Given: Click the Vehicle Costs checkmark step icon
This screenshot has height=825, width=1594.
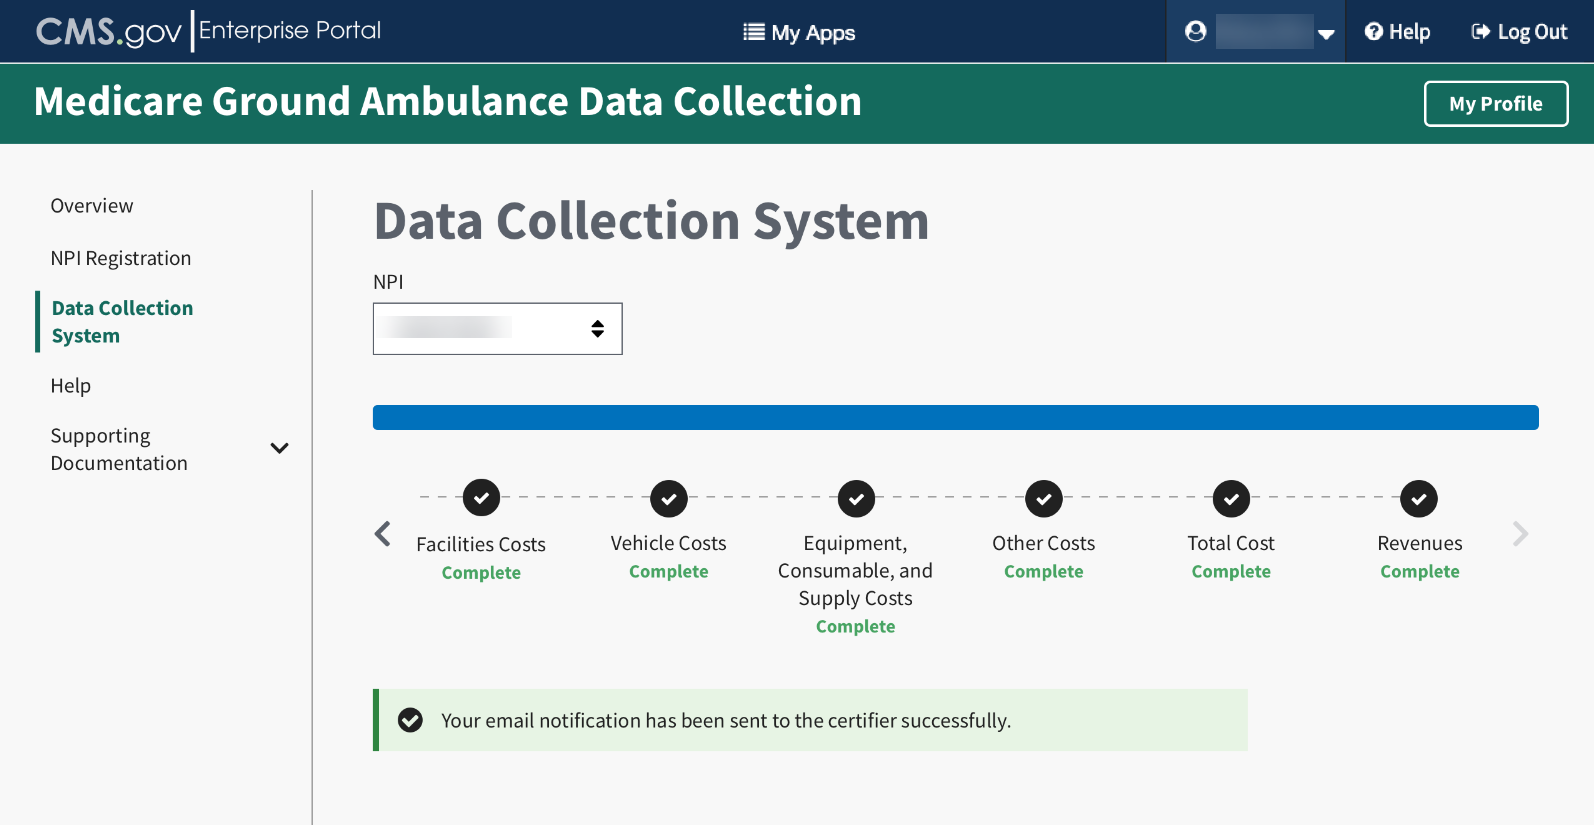Looking at the screenshot, I should pos(669,498).
